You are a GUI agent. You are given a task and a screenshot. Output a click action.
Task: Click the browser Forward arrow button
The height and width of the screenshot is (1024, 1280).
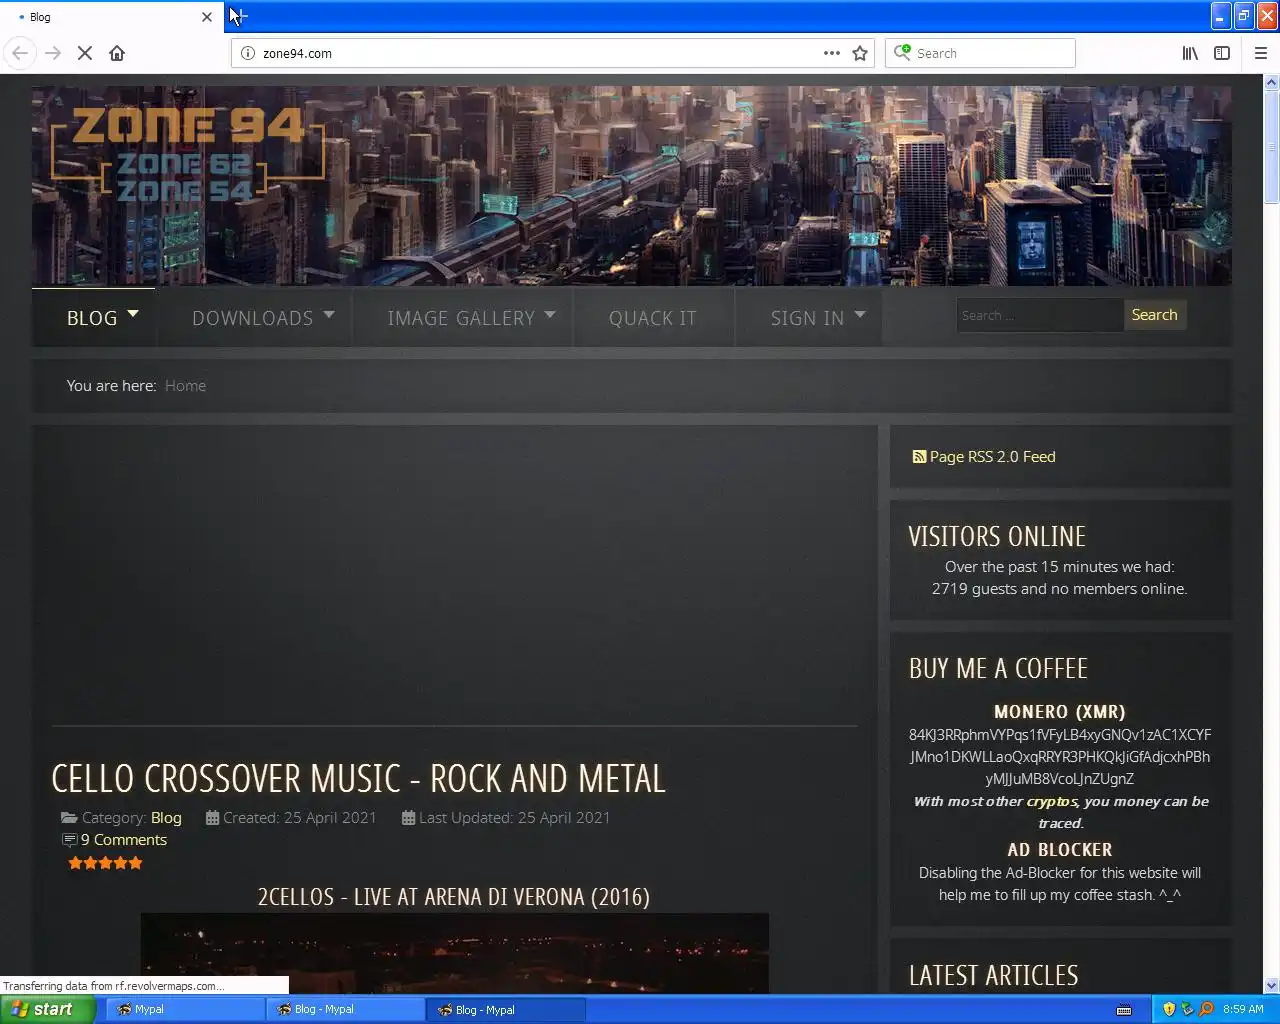53,53
